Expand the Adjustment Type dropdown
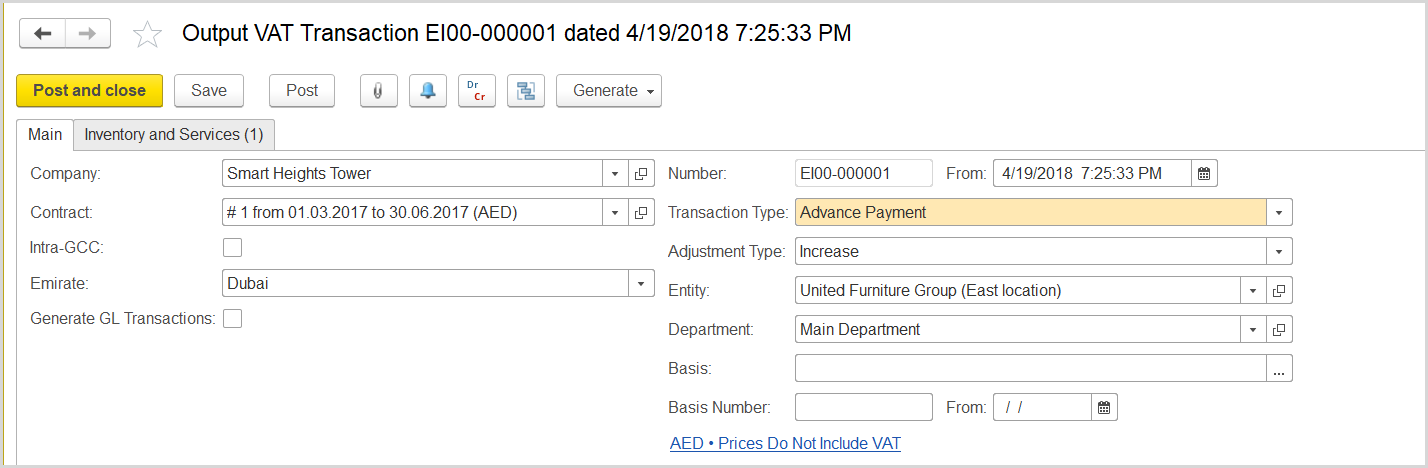 1279,252
